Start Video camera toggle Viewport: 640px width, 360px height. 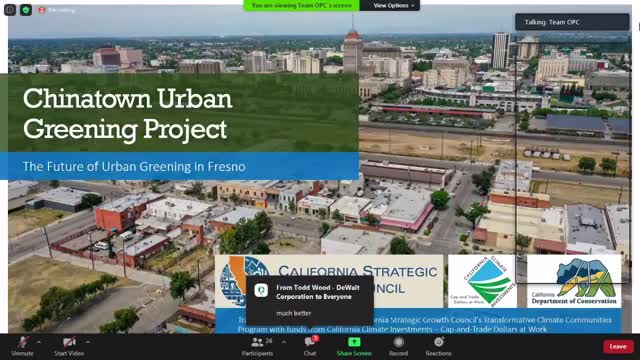(69, 347)
